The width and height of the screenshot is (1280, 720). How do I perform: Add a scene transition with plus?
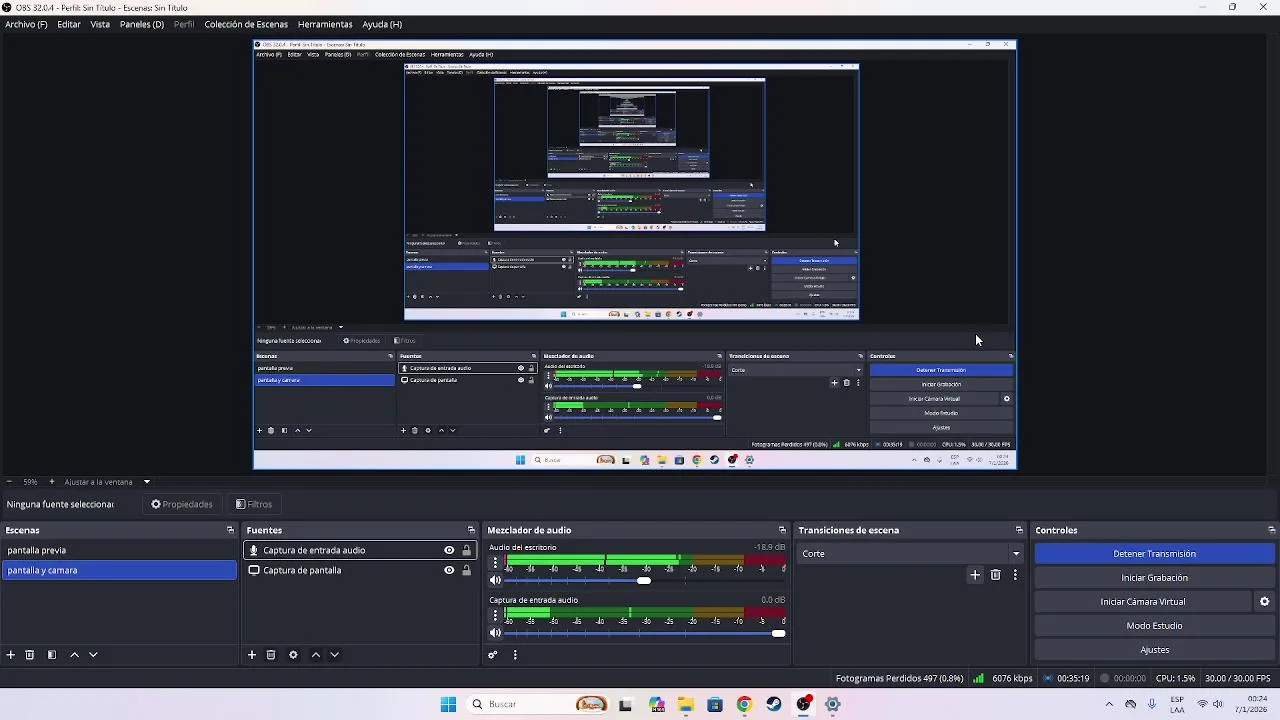(975, 575)
